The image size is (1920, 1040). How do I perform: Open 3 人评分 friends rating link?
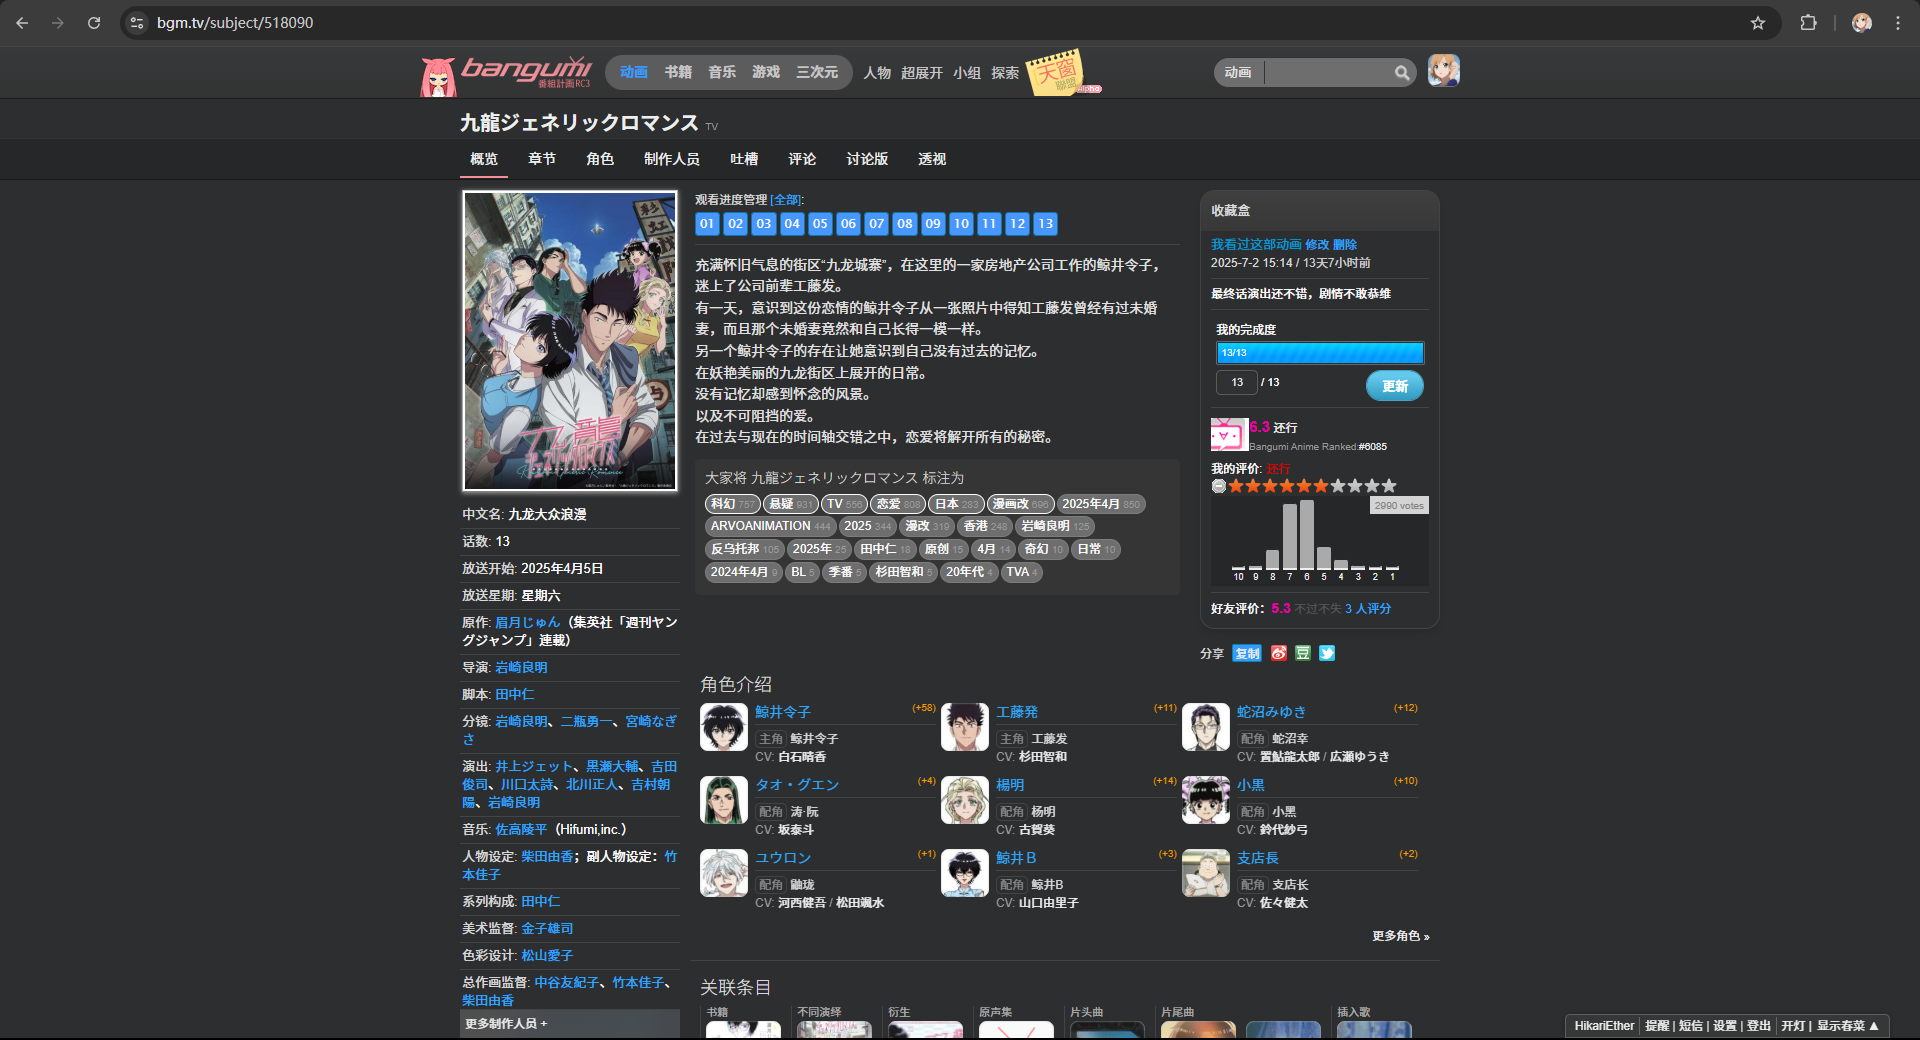(x=1368, y=608)
